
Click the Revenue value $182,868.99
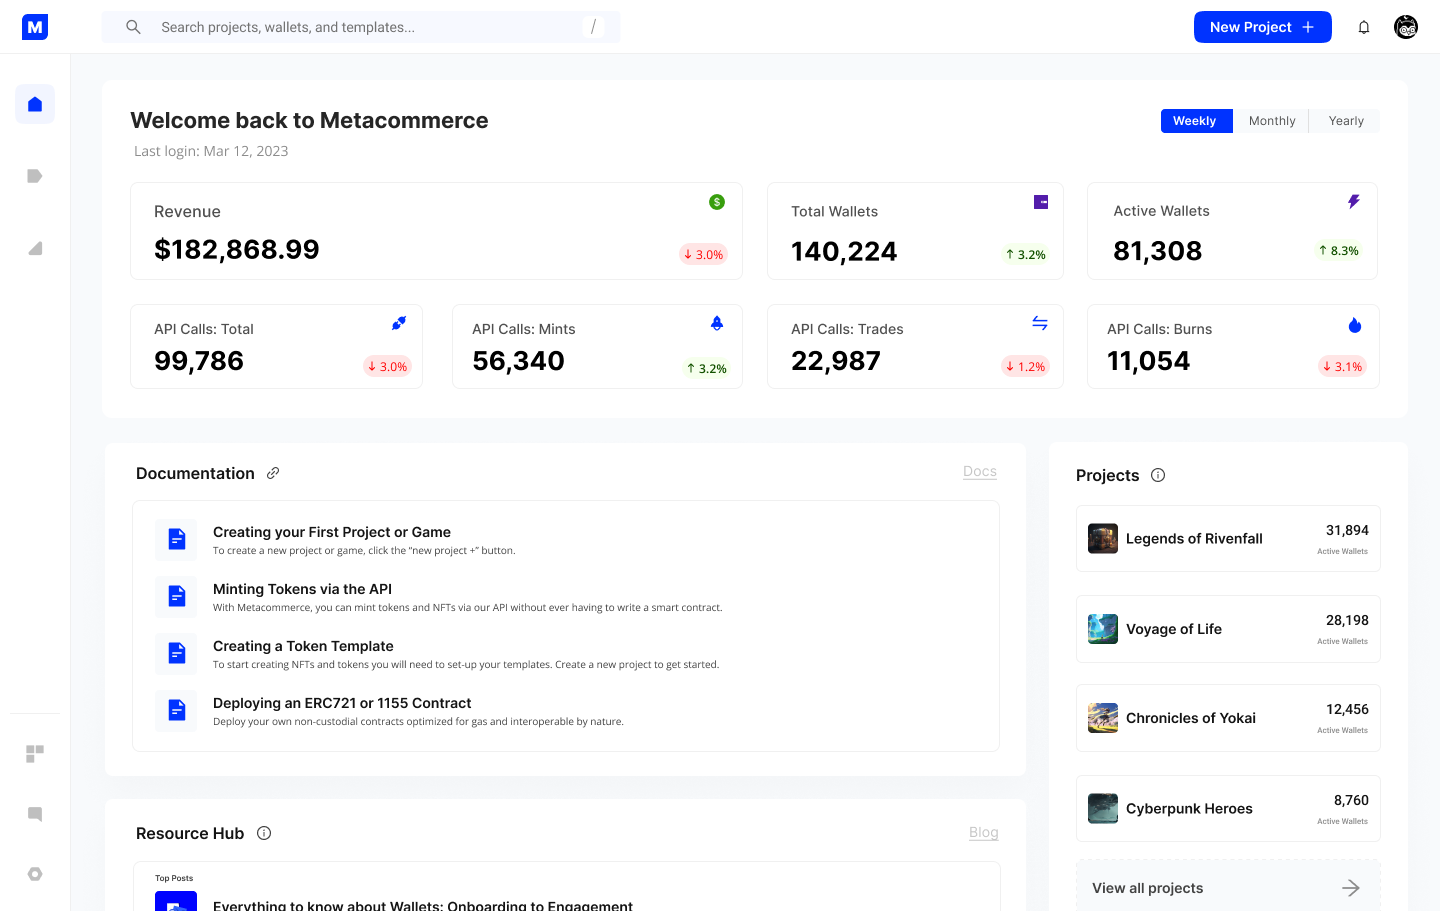coord(237,249)
